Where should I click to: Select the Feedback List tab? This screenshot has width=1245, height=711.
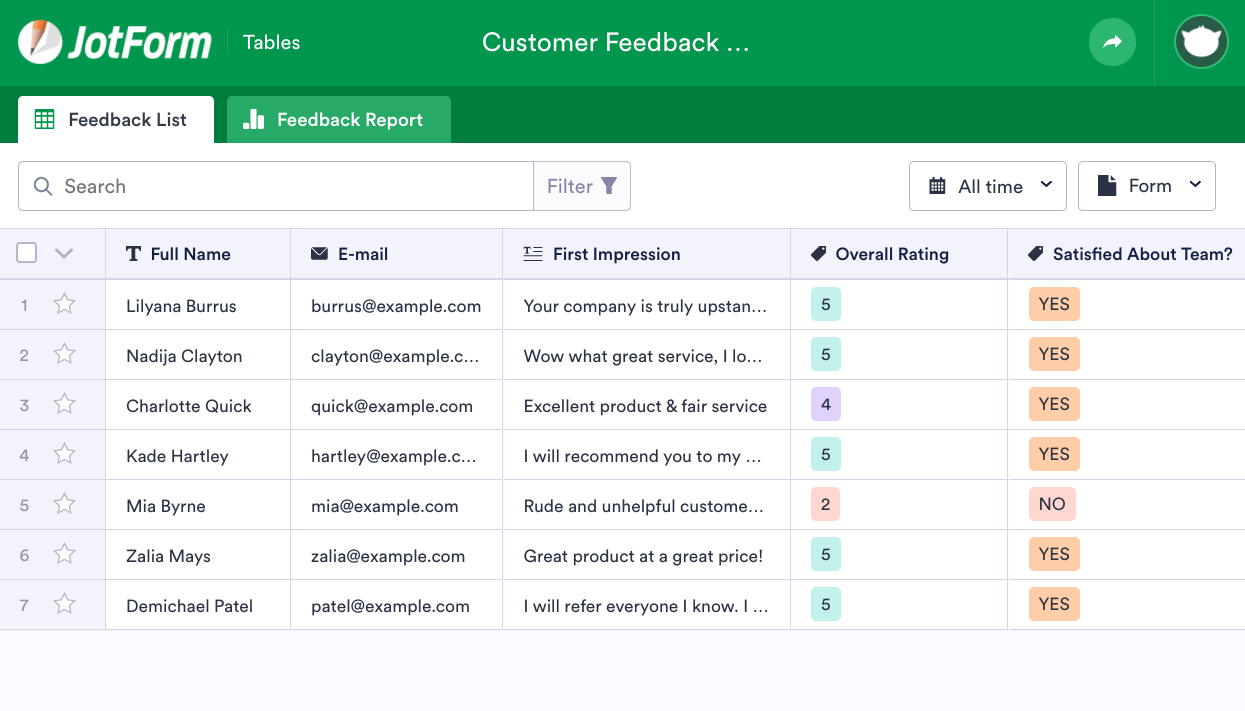(115, 119)
